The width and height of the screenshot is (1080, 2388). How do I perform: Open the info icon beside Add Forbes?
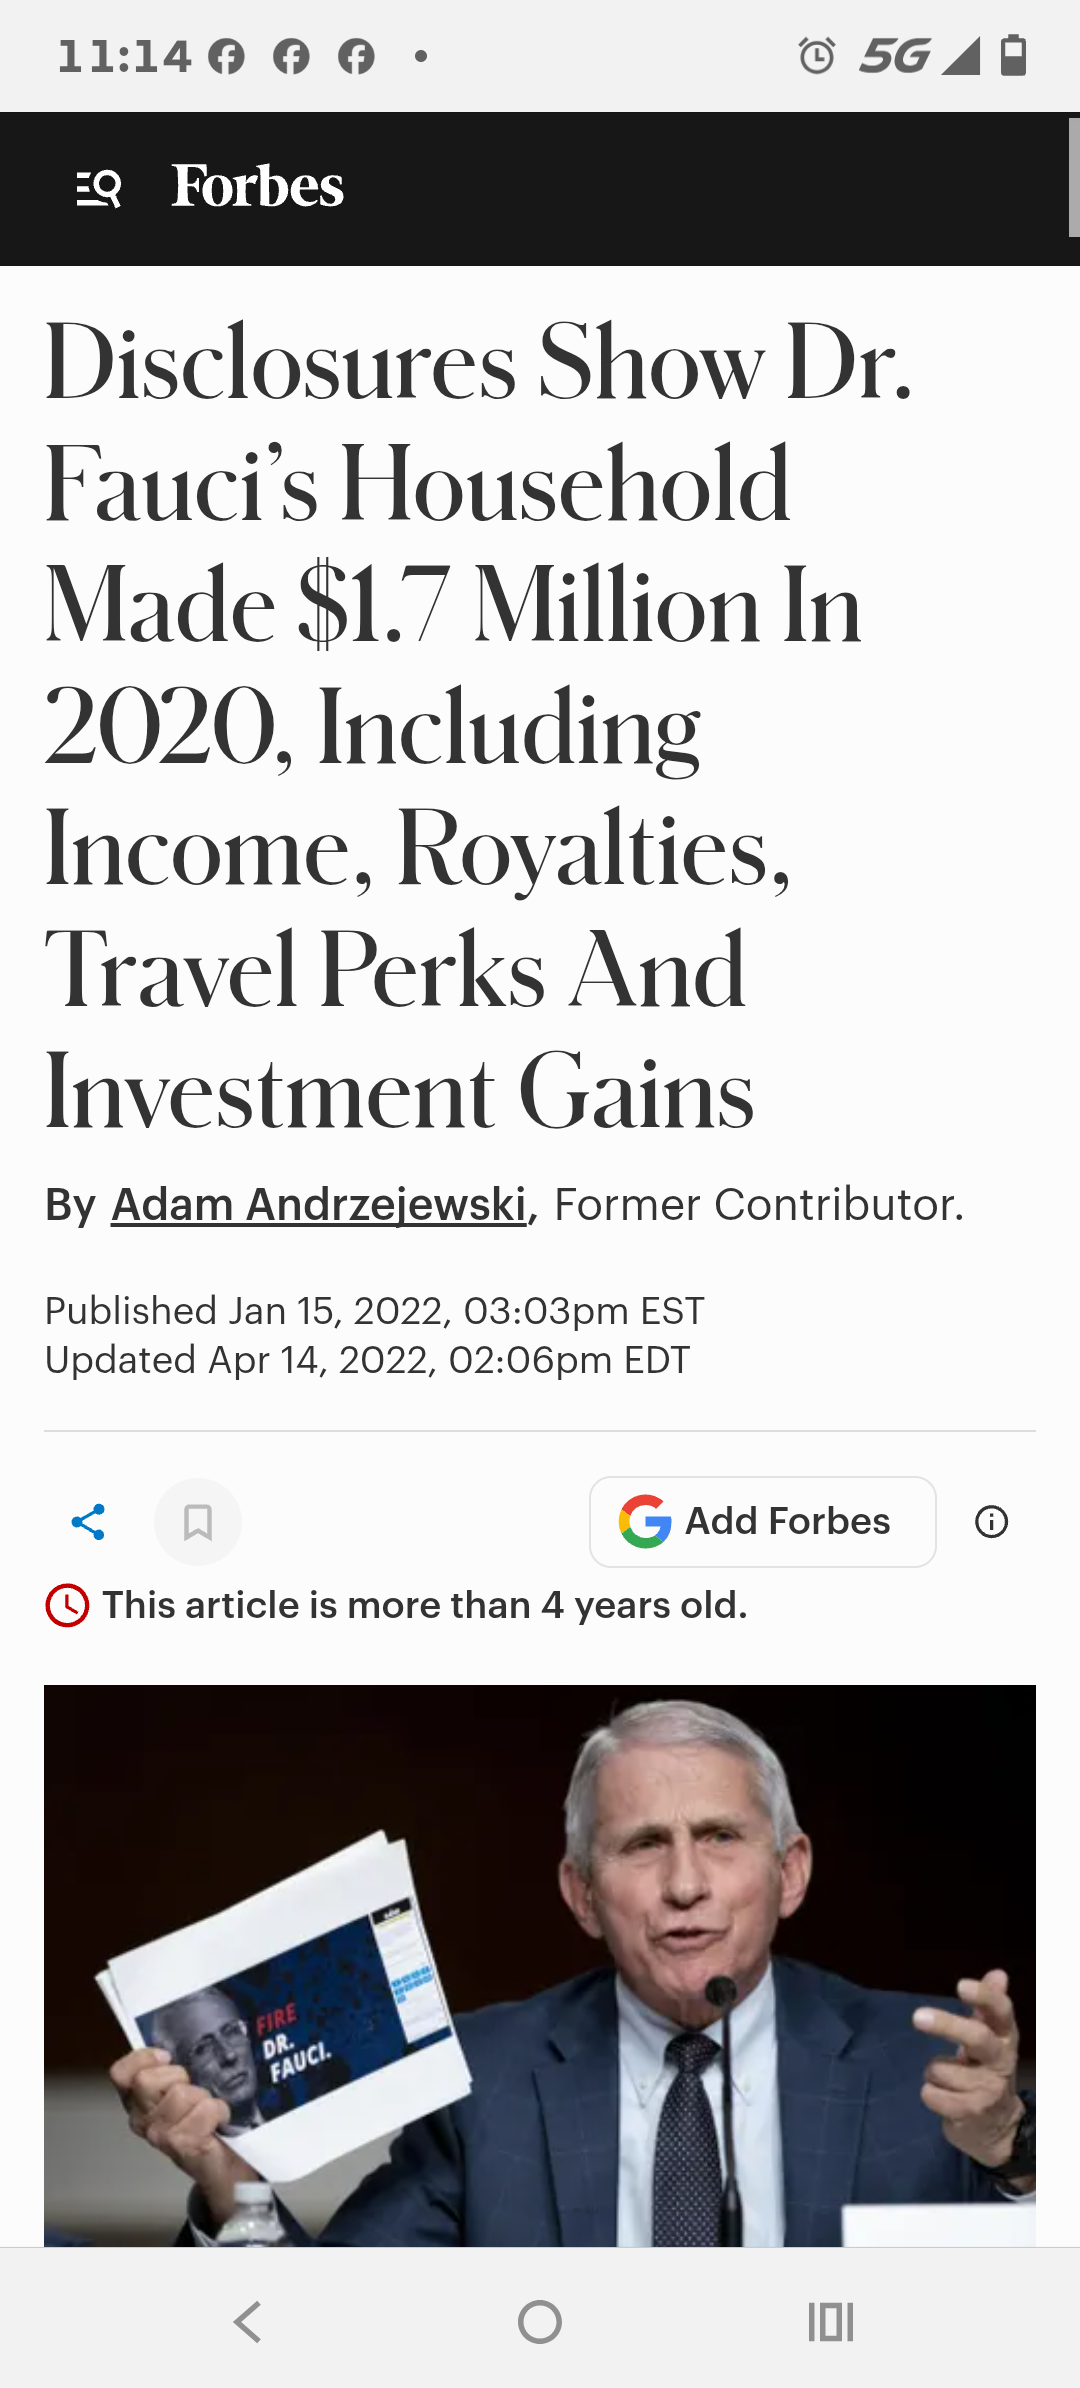pos(991,1522)
